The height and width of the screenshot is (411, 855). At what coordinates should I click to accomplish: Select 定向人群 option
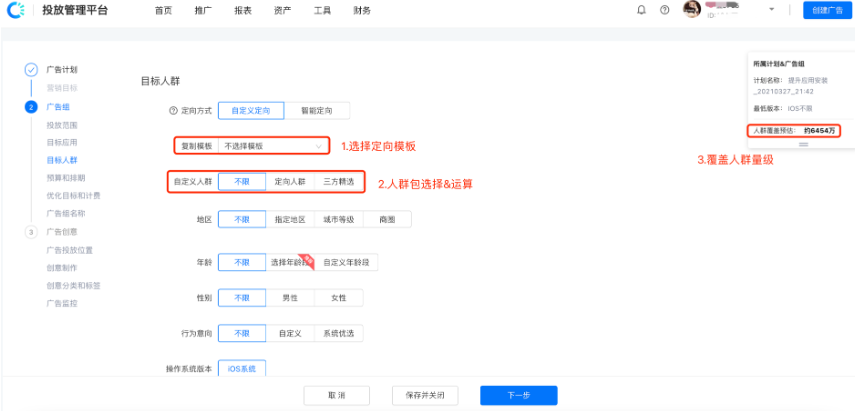pyautogui.click(x=290, y=182)
